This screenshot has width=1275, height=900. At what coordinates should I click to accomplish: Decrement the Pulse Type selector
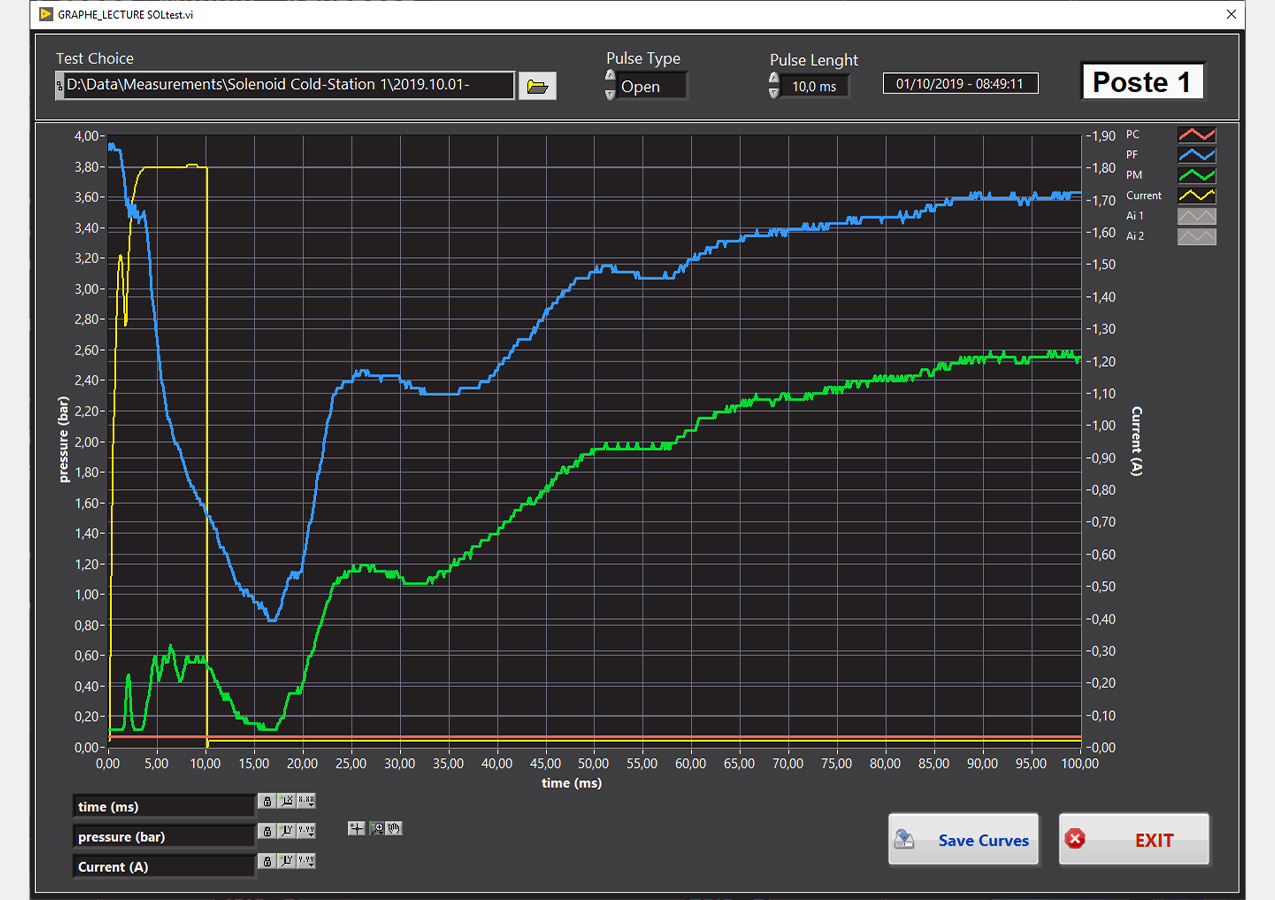610,94
